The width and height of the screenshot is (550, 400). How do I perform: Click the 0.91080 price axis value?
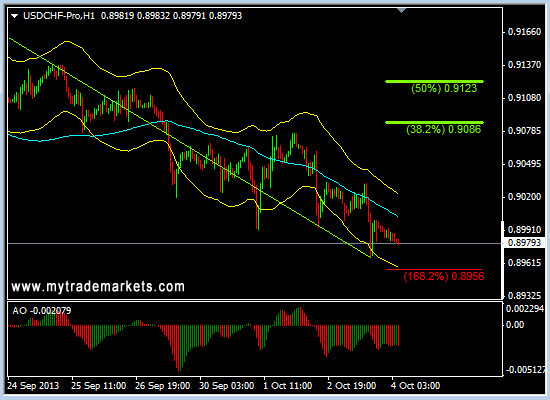tap(525, 98)
